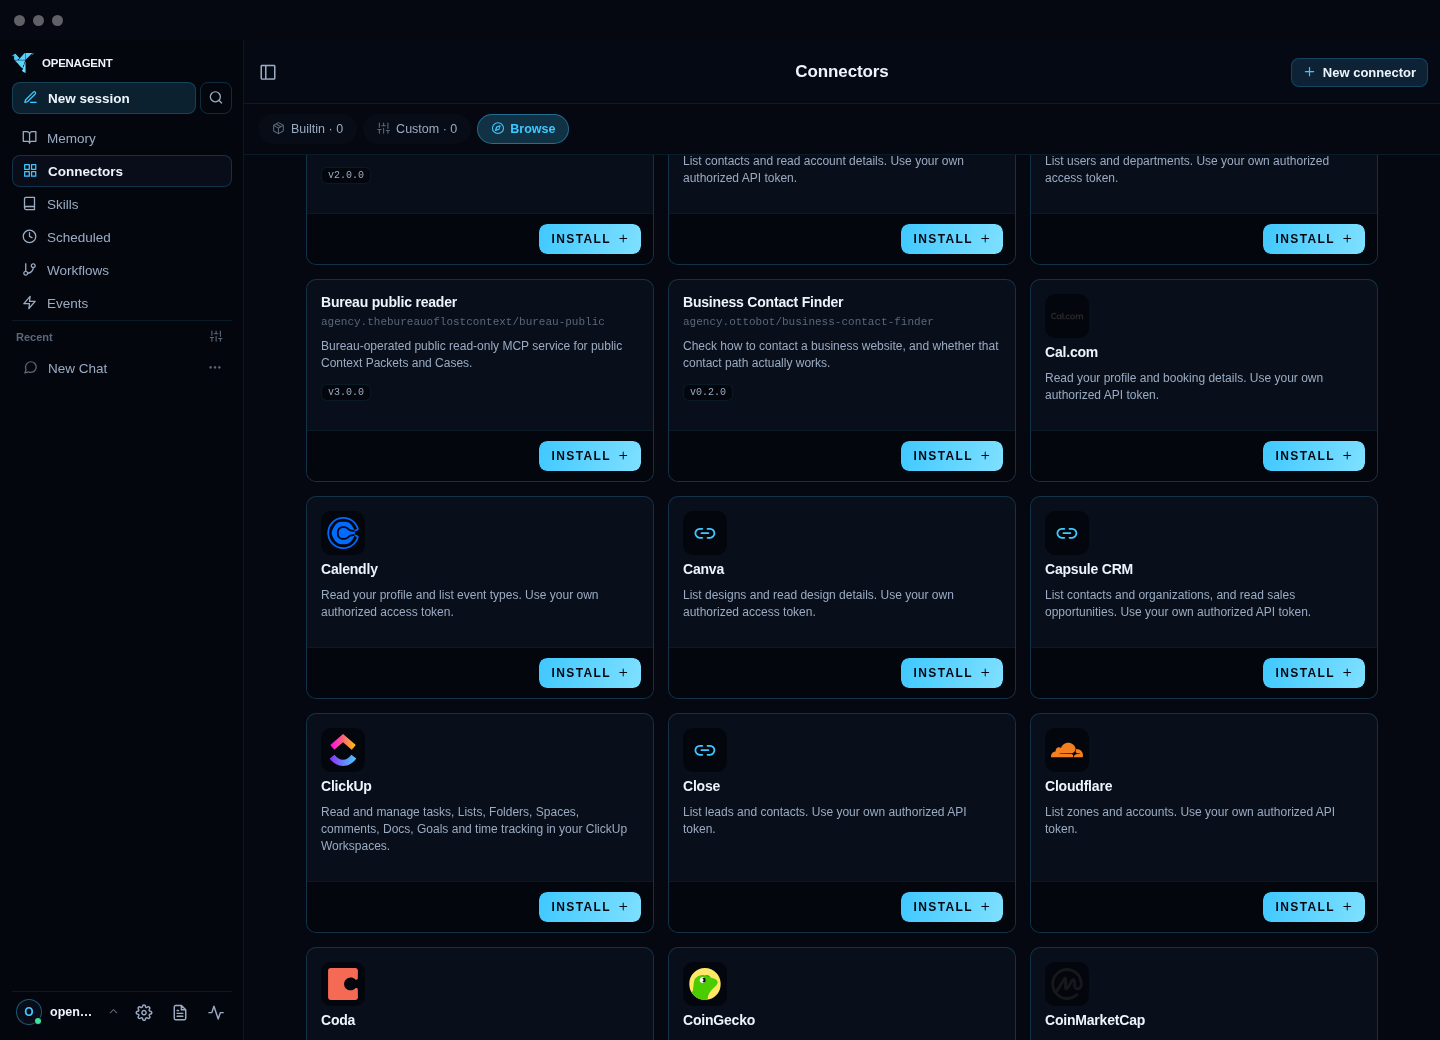Screen dimensions: 1440x1040
Task: Click the Coda logo icon
Action: pos(343,984)
